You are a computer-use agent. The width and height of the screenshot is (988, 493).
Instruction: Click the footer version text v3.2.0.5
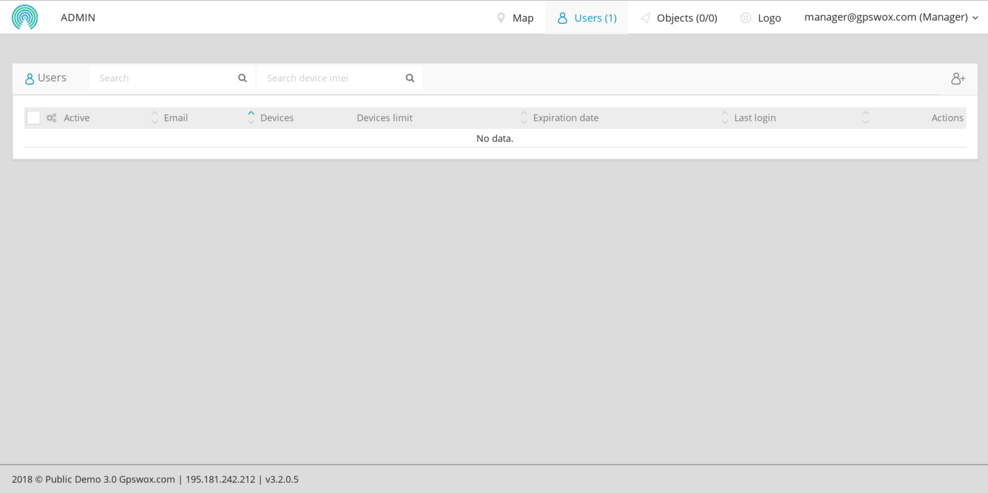282,479
